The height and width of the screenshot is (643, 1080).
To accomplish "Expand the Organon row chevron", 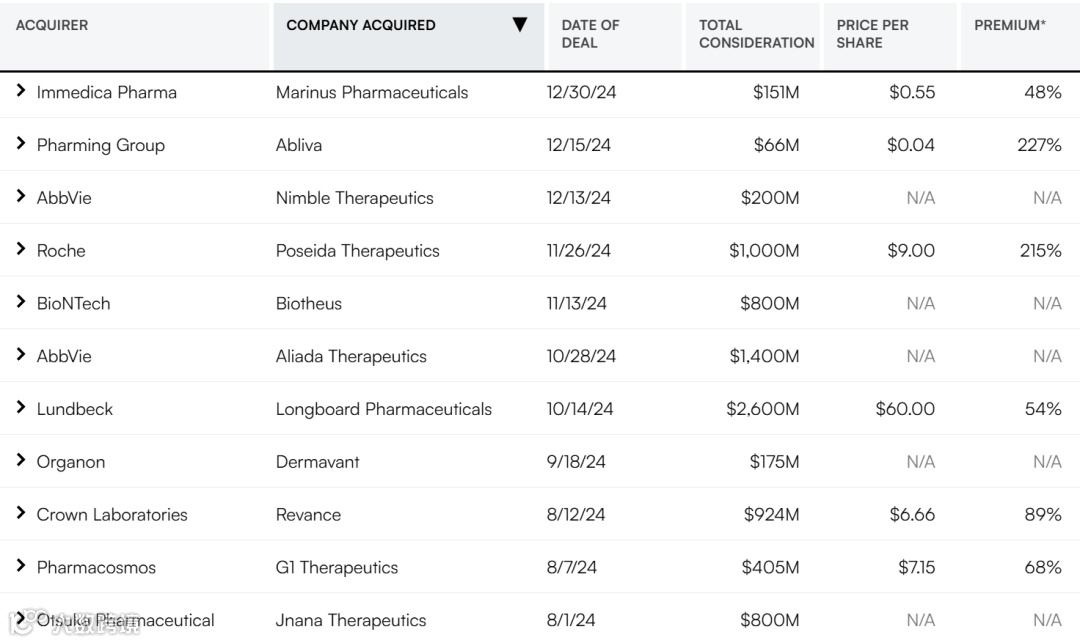I will click(x=20, y=461).
